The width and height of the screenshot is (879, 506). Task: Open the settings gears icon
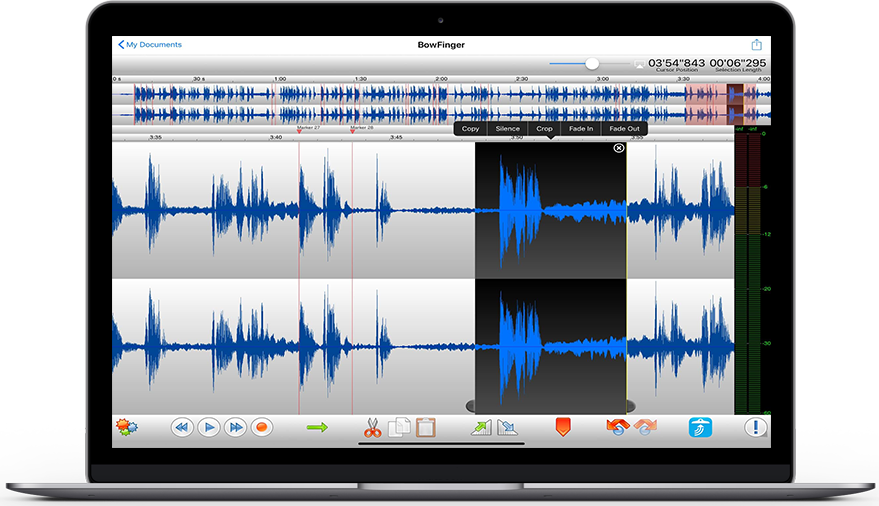click(127, 427)
